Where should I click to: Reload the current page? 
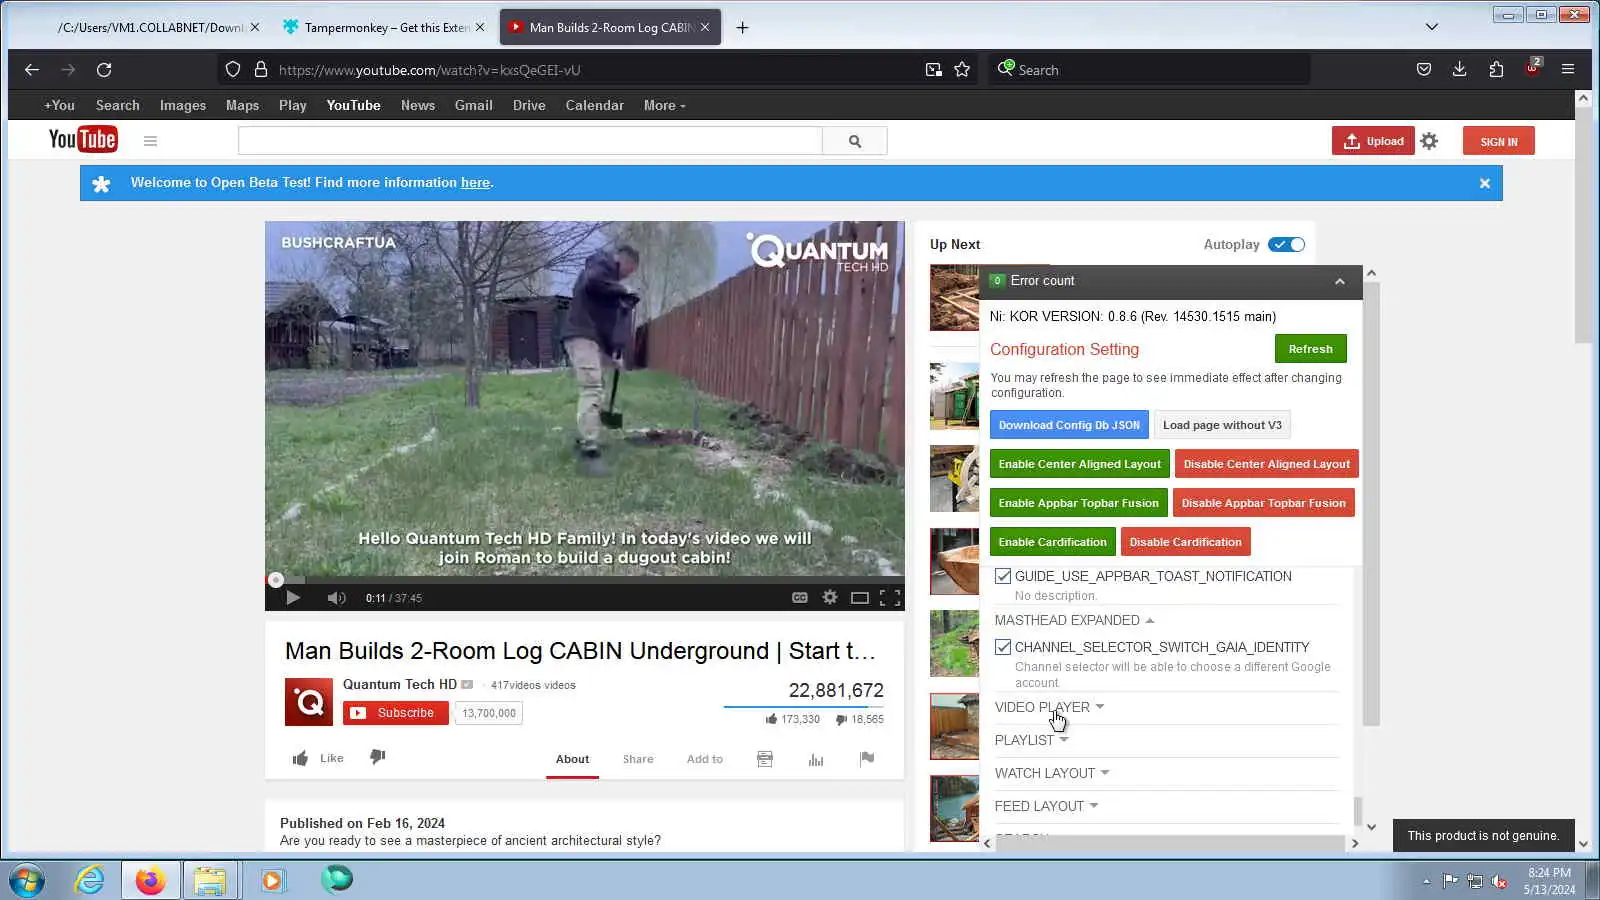pyautogui.click(x=104, y=70)
